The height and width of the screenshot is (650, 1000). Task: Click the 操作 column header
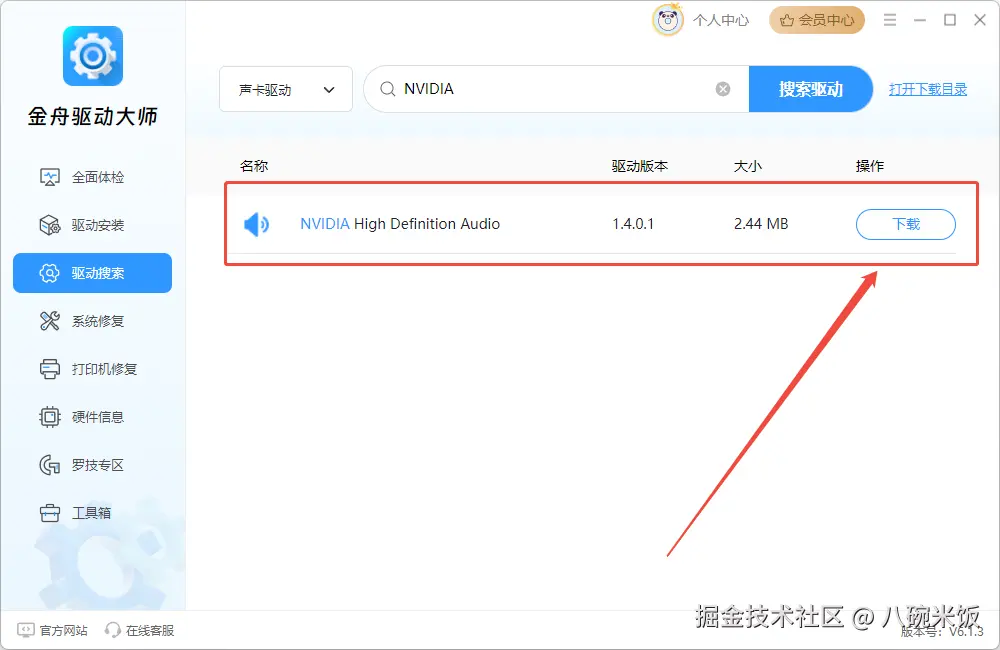(x=869, y=166)
